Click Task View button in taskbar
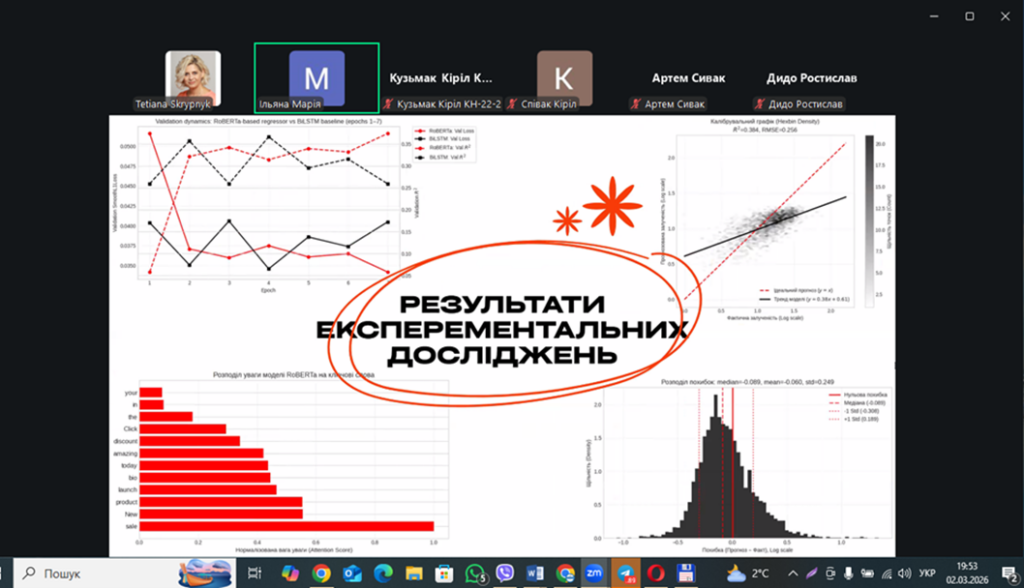Screen dimensions: 1024x588 click(x=256, y=573)
